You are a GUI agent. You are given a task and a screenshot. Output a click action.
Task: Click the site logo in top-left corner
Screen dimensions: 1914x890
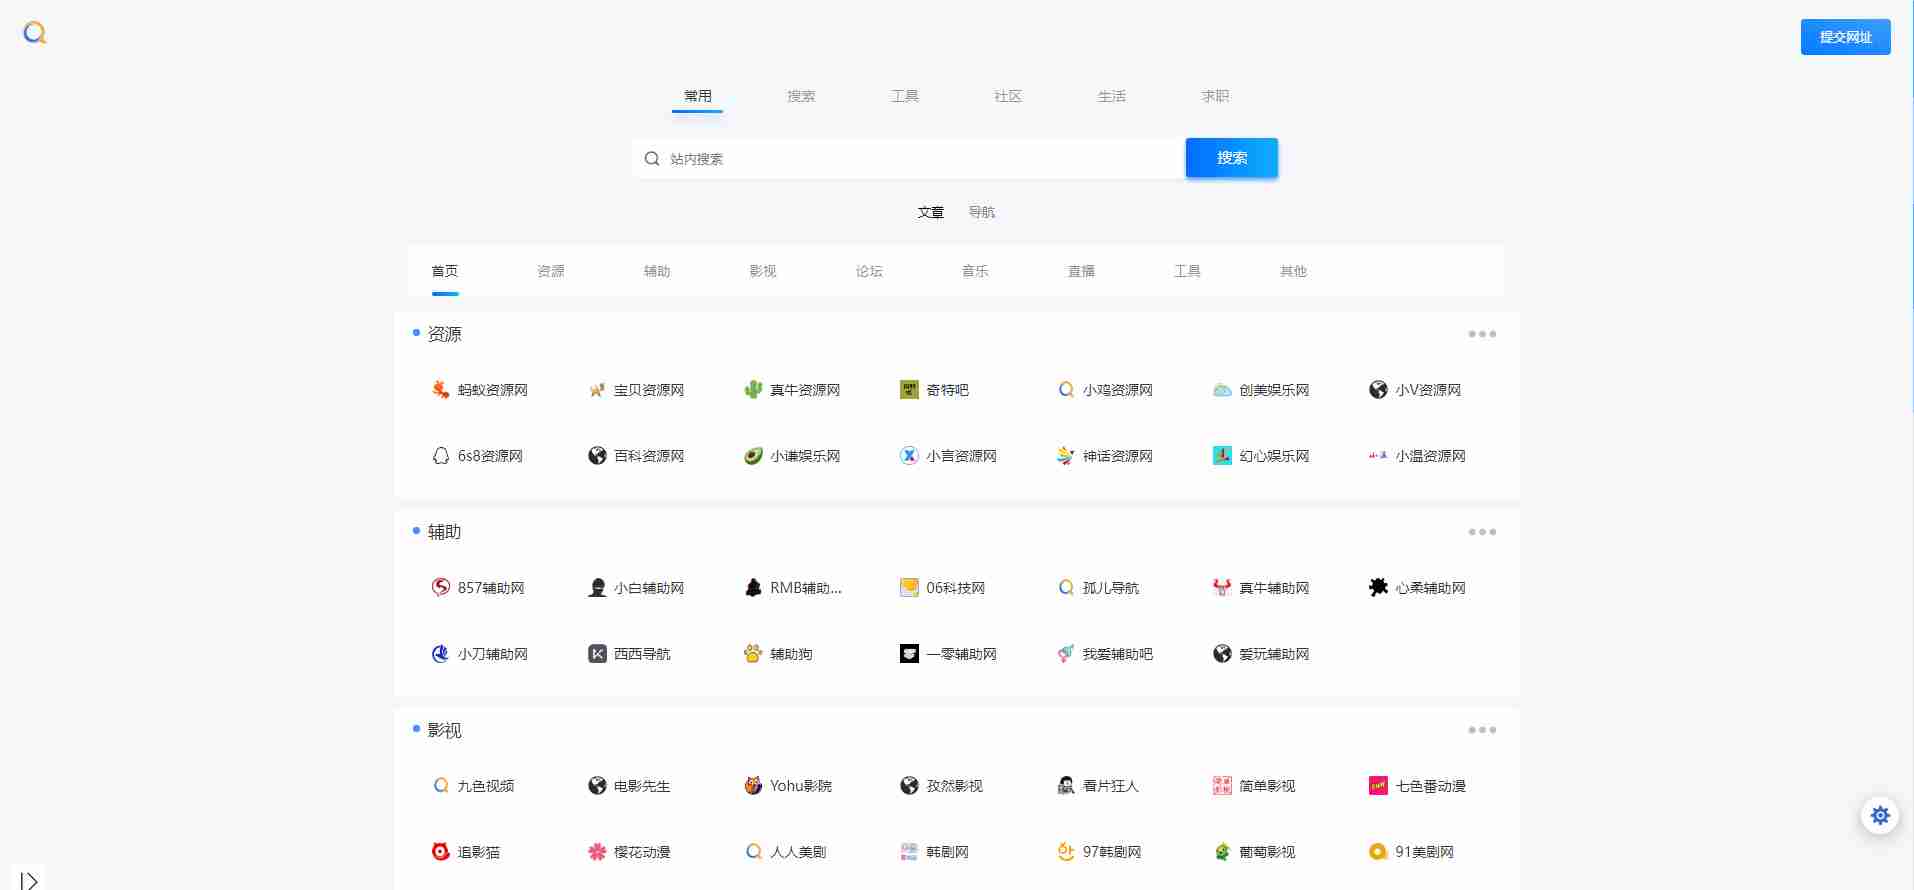click(x=35, y=33)
